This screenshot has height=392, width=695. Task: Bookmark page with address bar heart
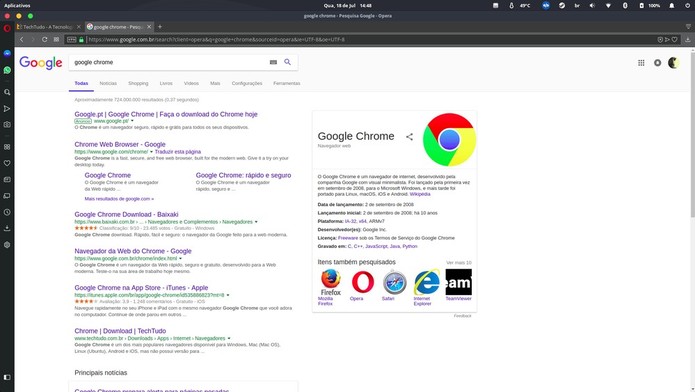[675, 39]
